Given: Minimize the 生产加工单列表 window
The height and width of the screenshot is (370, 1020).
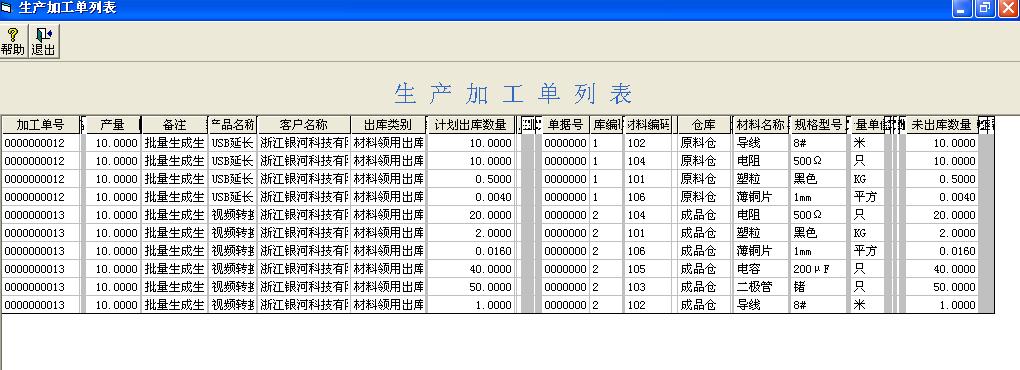Looking at the screenshot, I should click(x=963, y=8).
